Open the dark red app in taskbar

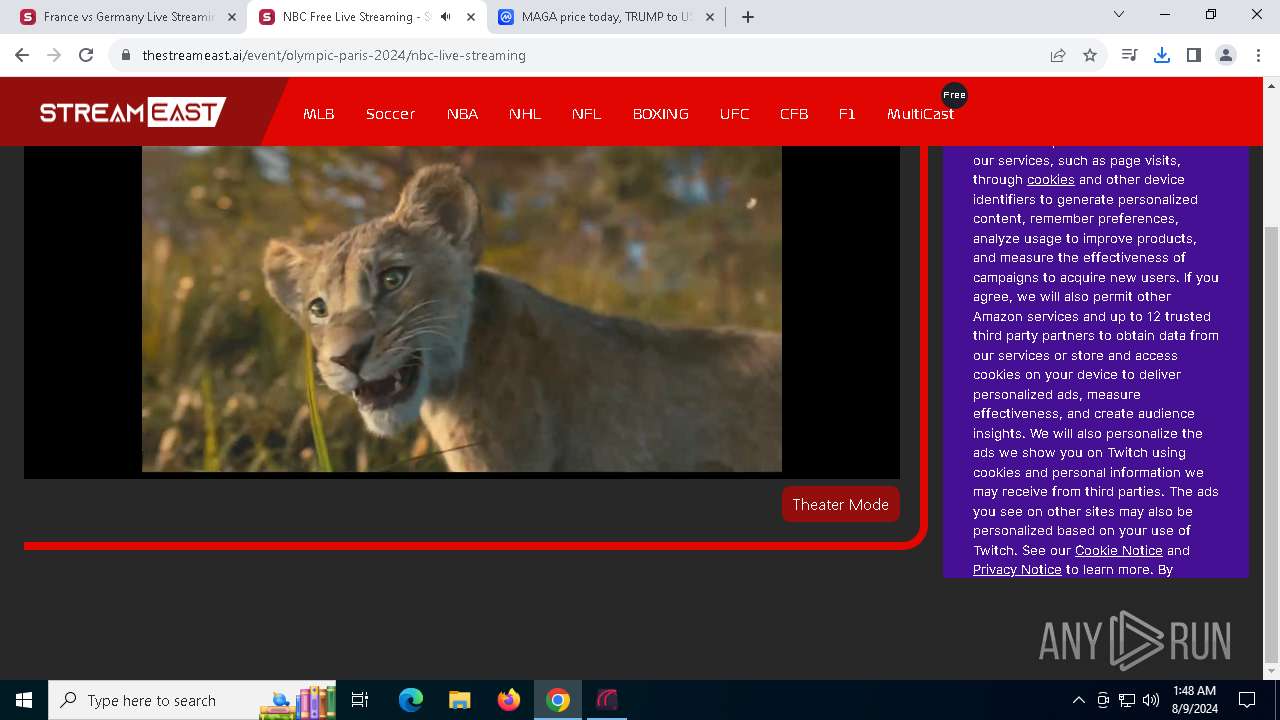[x=607, y=700]
